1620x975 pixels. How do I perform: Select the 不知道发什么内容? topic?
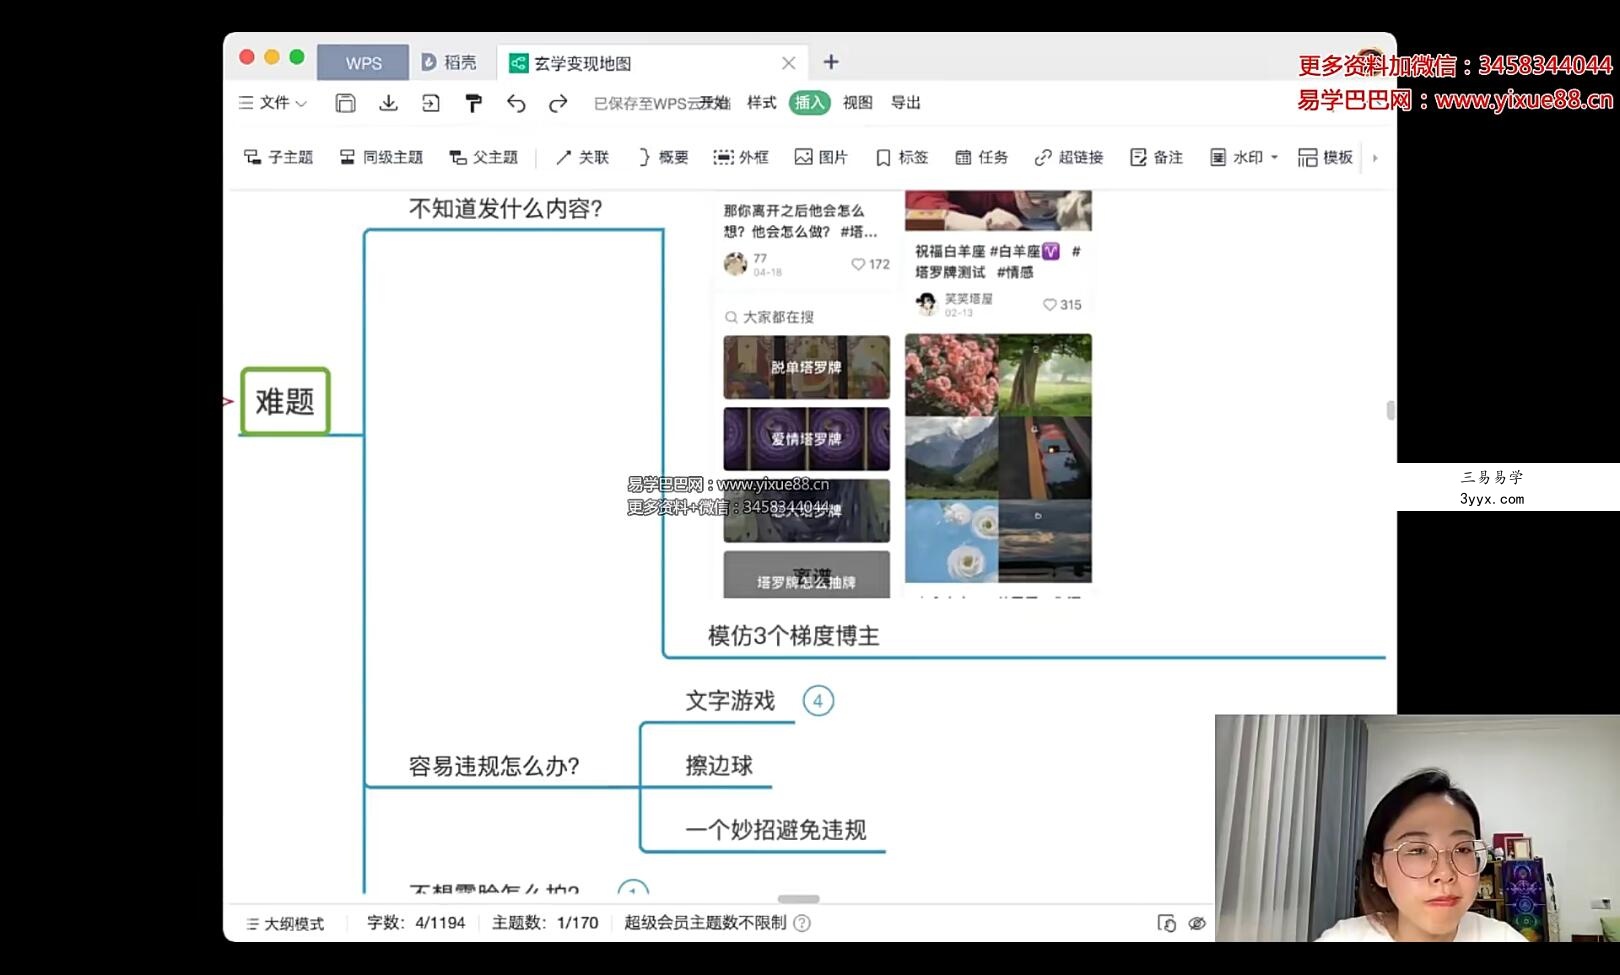point(506,208)
